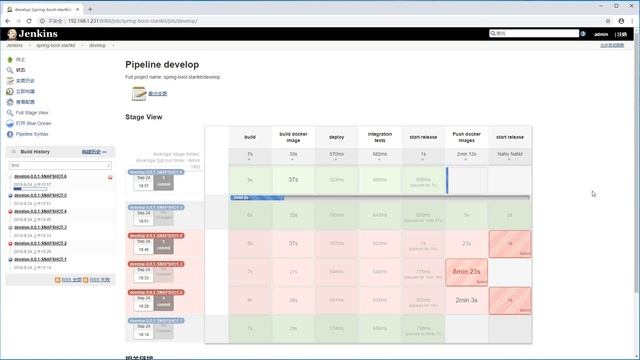Open the build trend link dropdown

tap(94, 152)
